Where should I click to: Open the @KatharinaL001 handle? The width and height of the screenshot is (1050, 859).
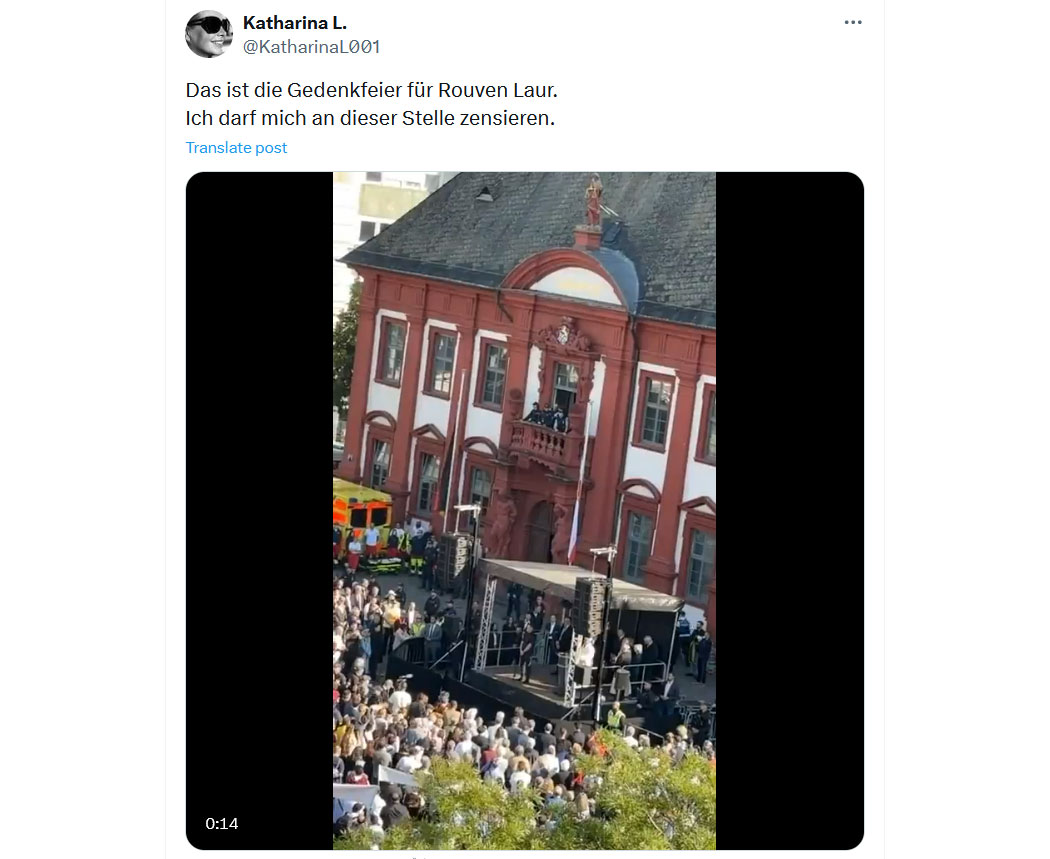click(311, 46)
